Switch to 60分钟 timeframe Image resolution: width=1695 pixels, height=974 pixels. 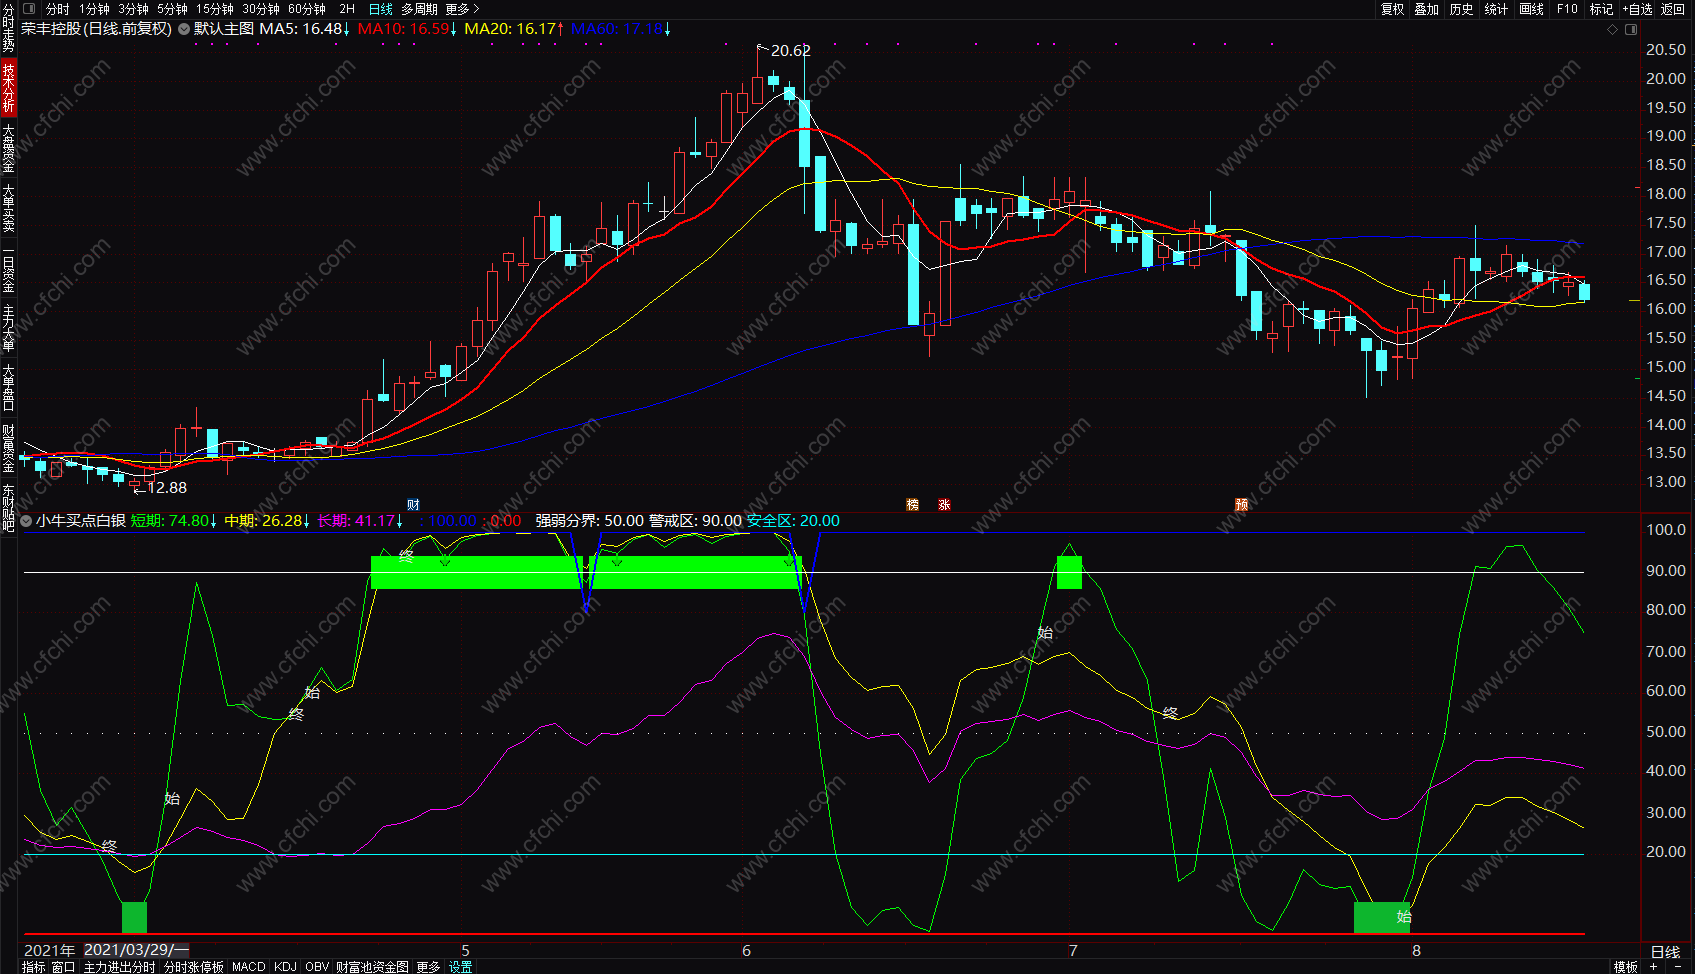307,9
